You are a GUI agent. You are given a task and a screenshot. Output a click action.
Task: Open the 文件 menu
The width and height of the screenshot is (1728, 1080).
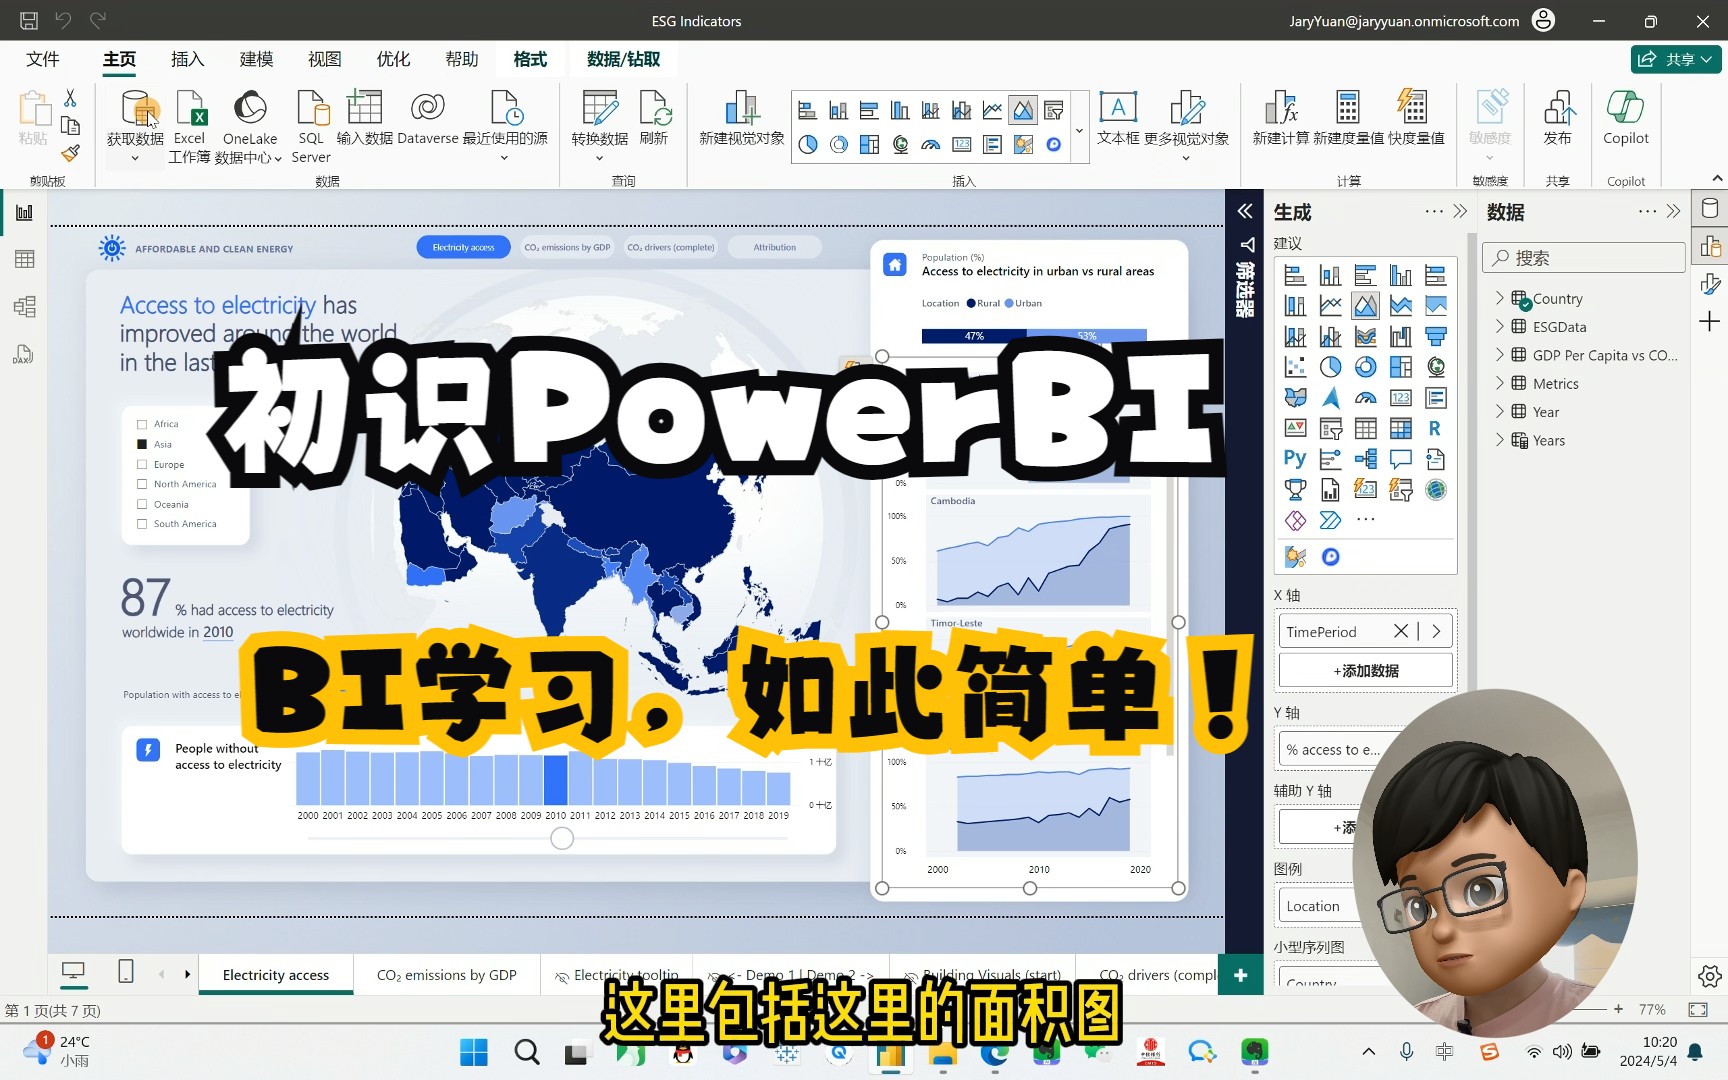42,59
